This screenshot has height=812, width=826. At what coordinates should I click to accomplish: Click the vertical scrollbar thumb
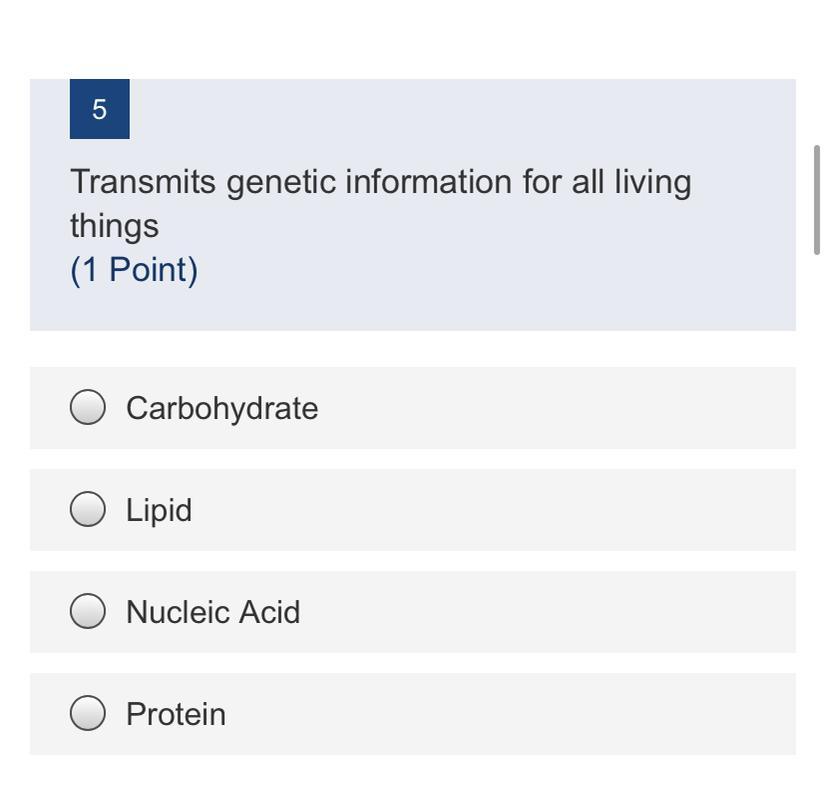click(817, 199)
